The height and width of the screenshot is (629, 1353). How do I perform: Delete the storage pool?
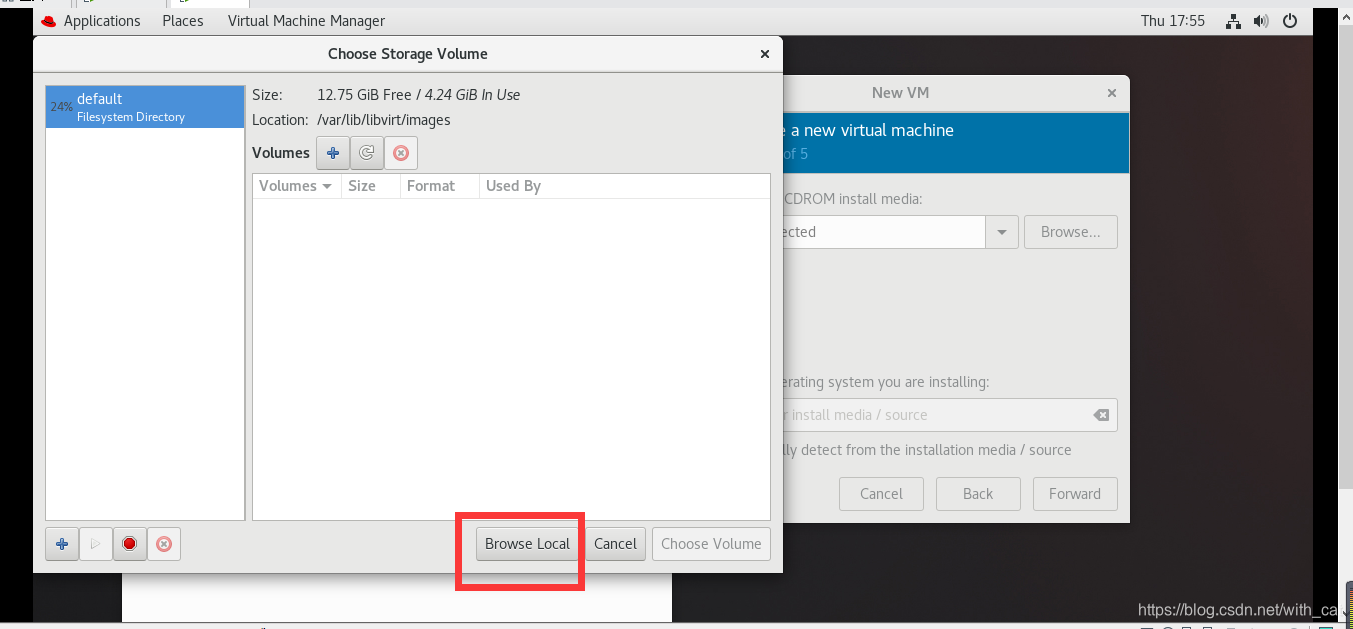tap(164, 544)
